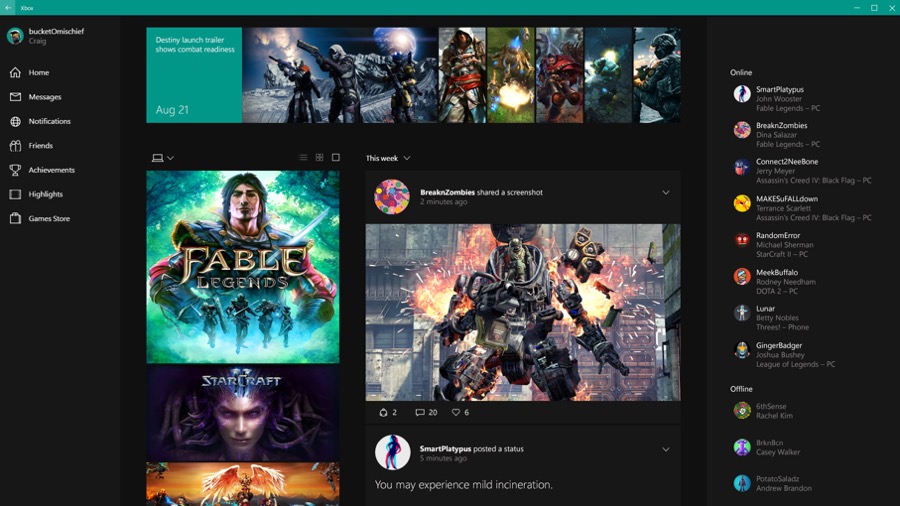Open the soldier featured banner image
This screenshot has height=506, width=900.
657,75
